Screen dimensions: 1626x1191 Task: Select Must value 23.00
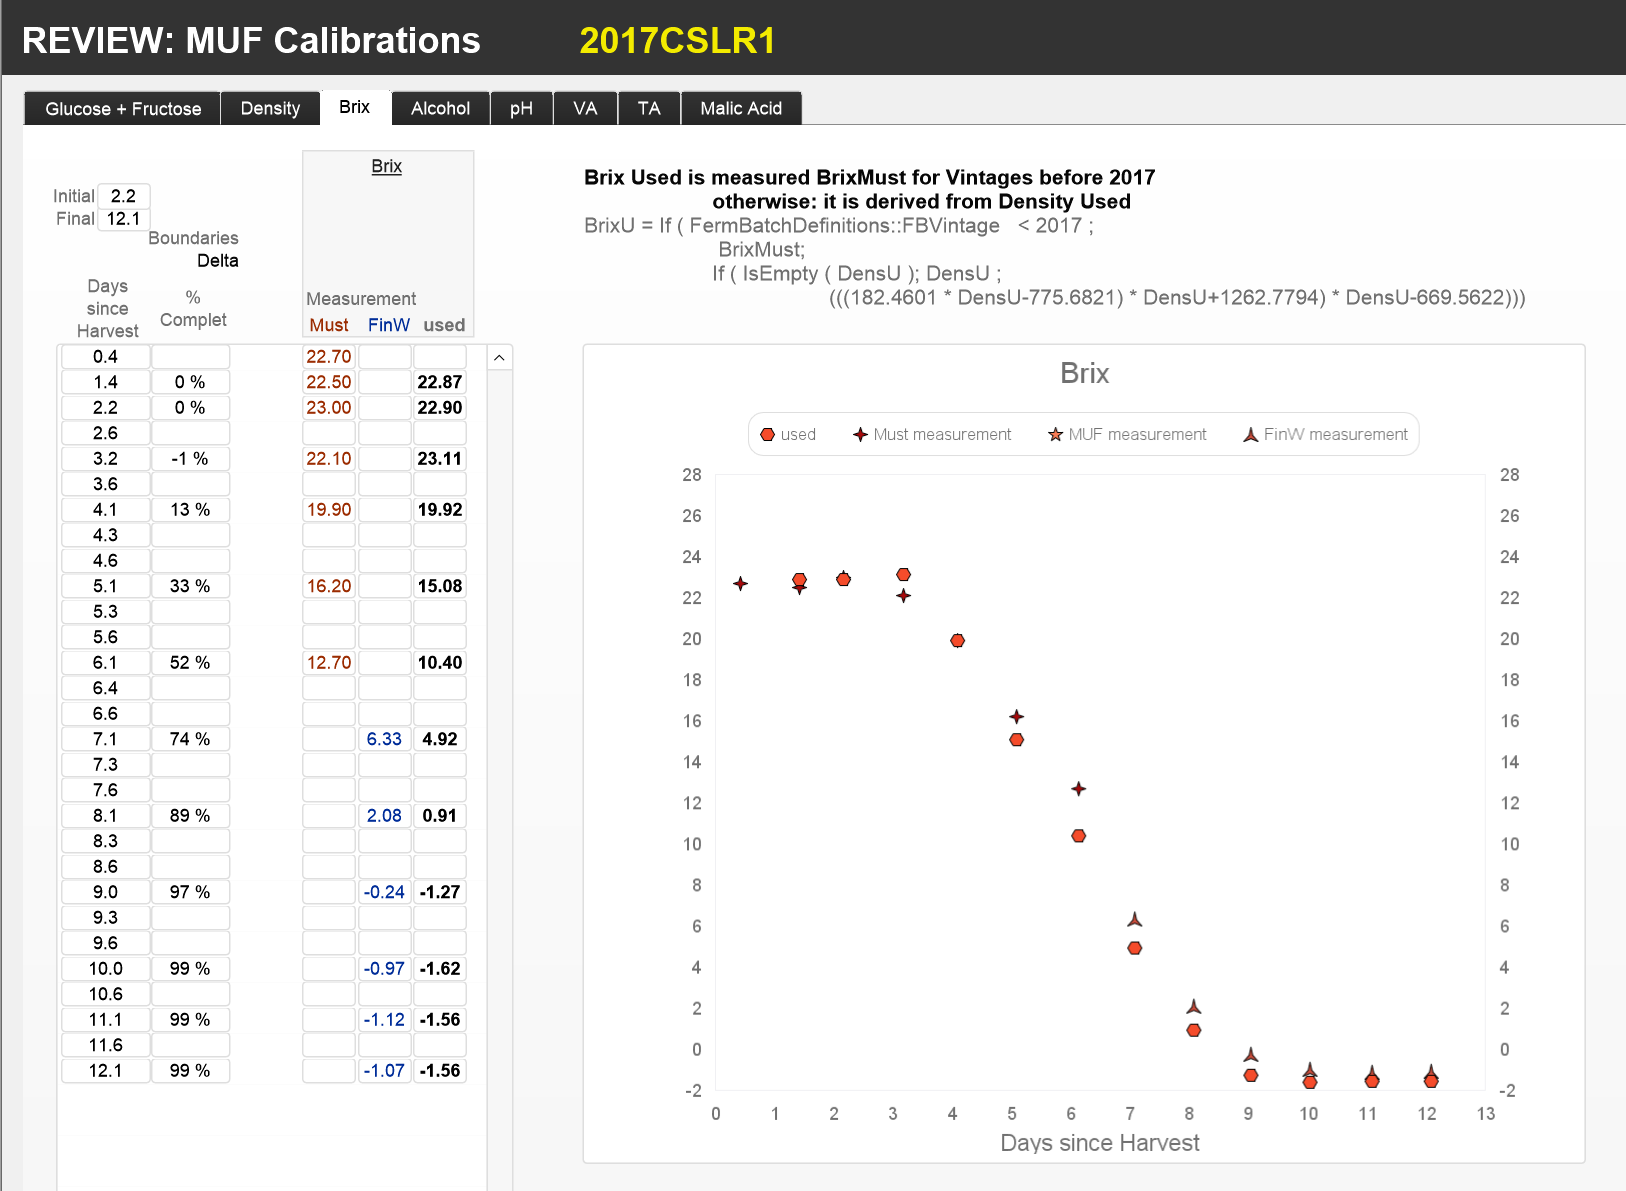click(329, 408)
